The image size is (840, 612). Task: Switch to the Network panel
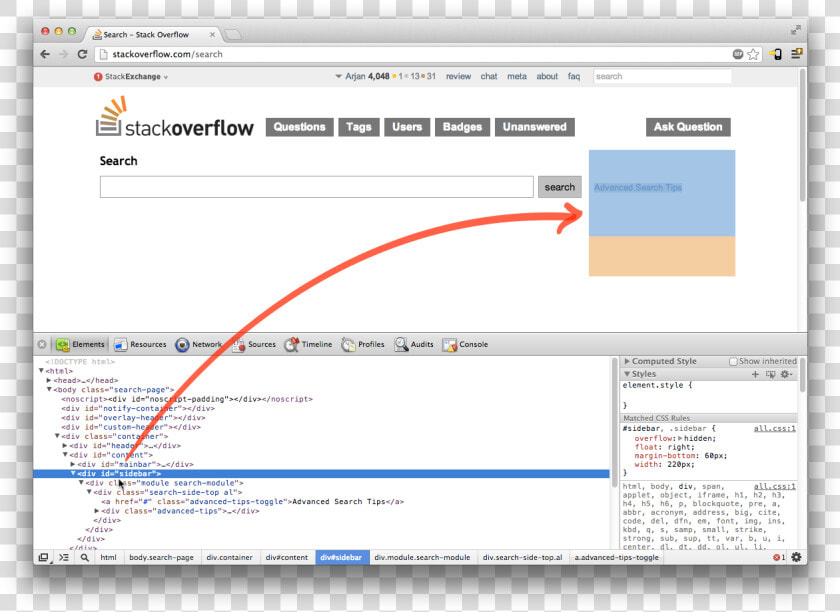pyautogui.click(x=198, y=345)
